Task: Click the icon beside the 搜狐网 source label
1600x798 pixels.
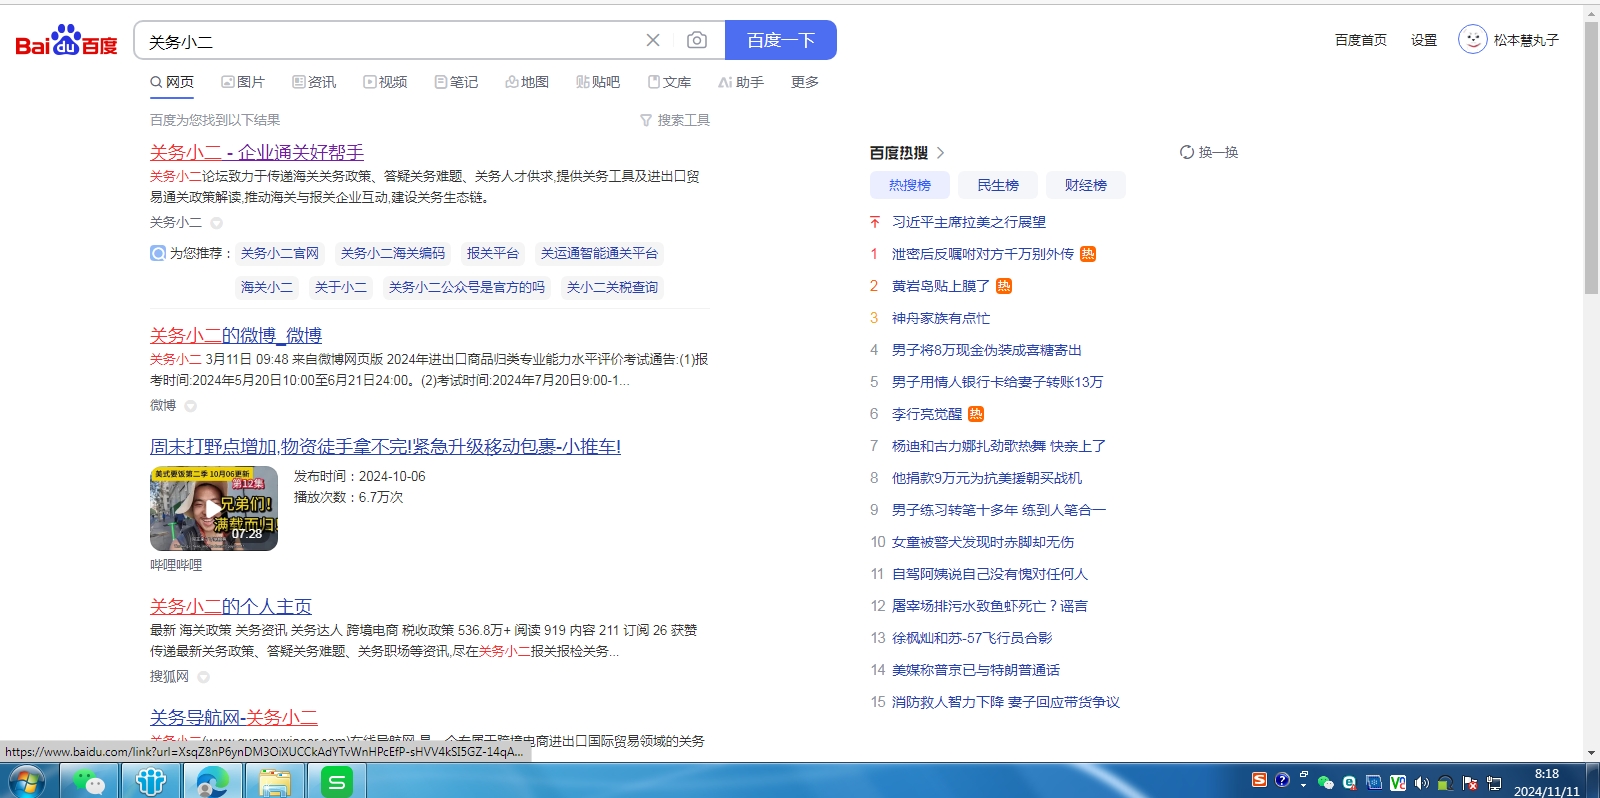Action: pyautogui.click(x=204, y=677)
